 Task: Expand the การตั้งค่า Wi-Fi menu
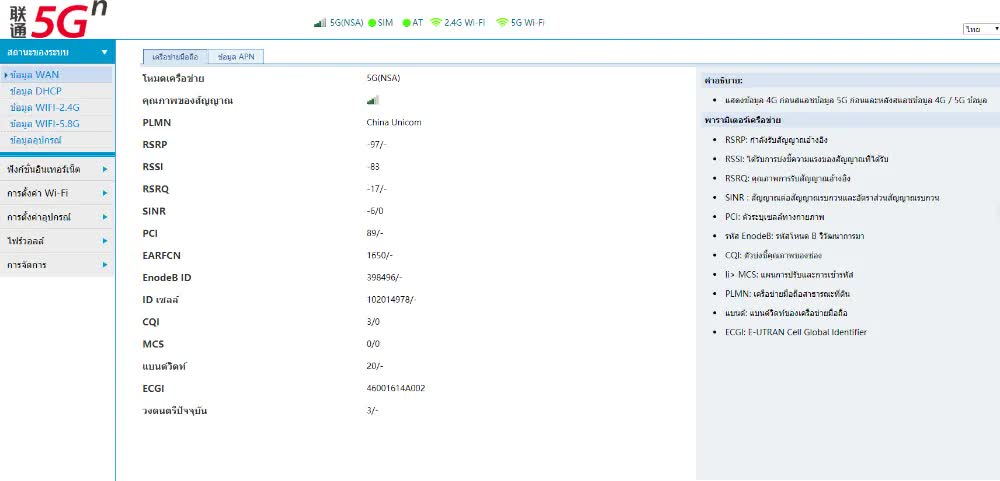pos(57,193)
